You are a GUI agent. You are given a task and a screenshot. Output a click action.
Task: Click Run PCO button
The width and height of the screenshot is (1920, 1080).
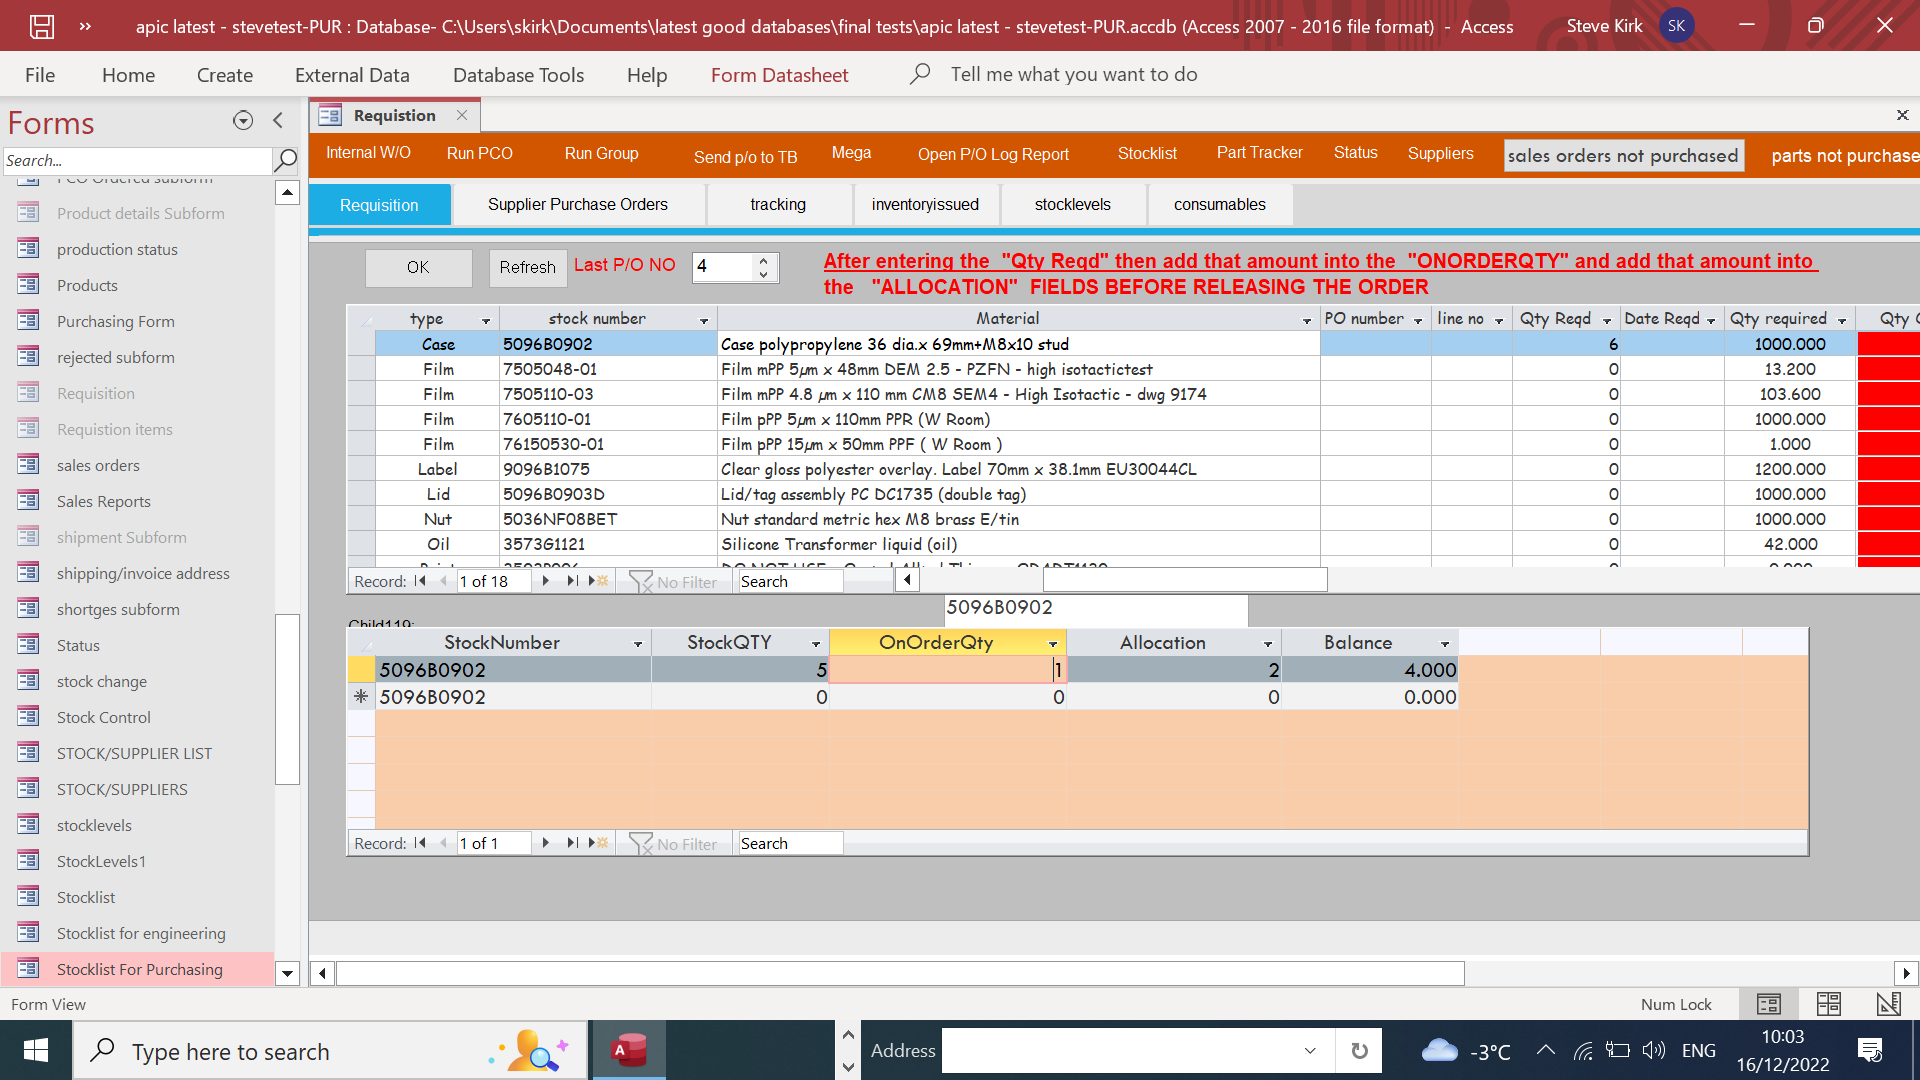[480, 153]
